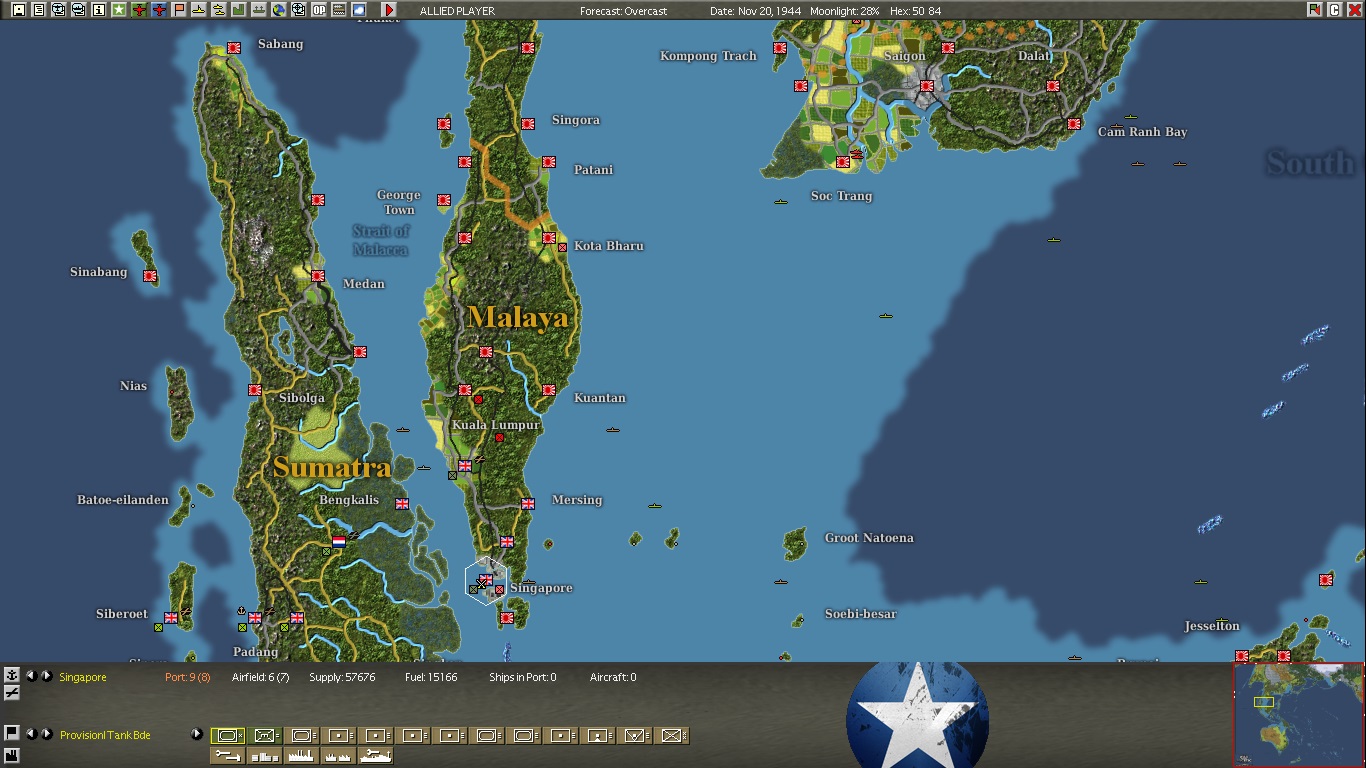Click the Japanese flag at Singora
Screen dimensions: 1366x768
click(x=527, y=124)
